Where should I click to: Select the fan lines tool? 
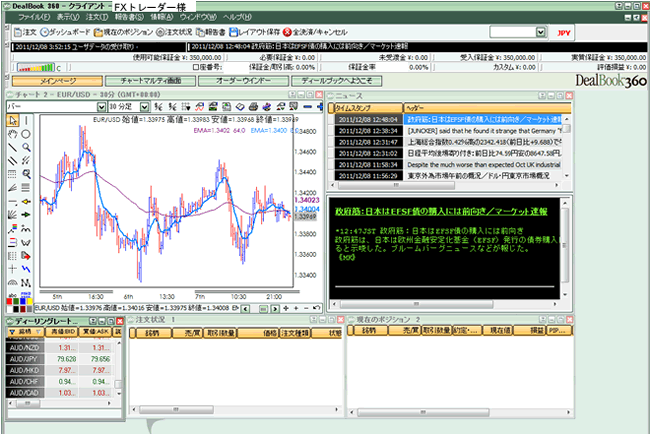tap(13, 188)
